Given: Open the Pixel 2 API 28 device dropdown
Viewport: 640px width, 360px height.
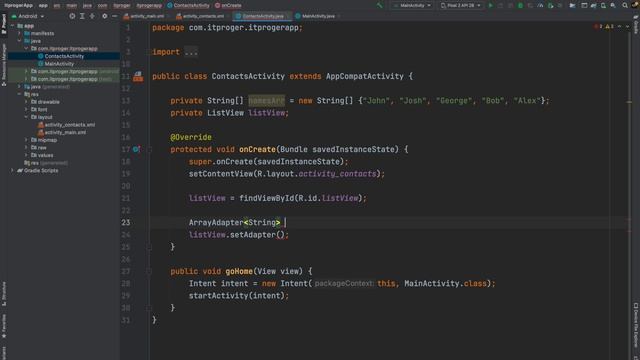Looking at the screenshot, I should tap(461, 5).
